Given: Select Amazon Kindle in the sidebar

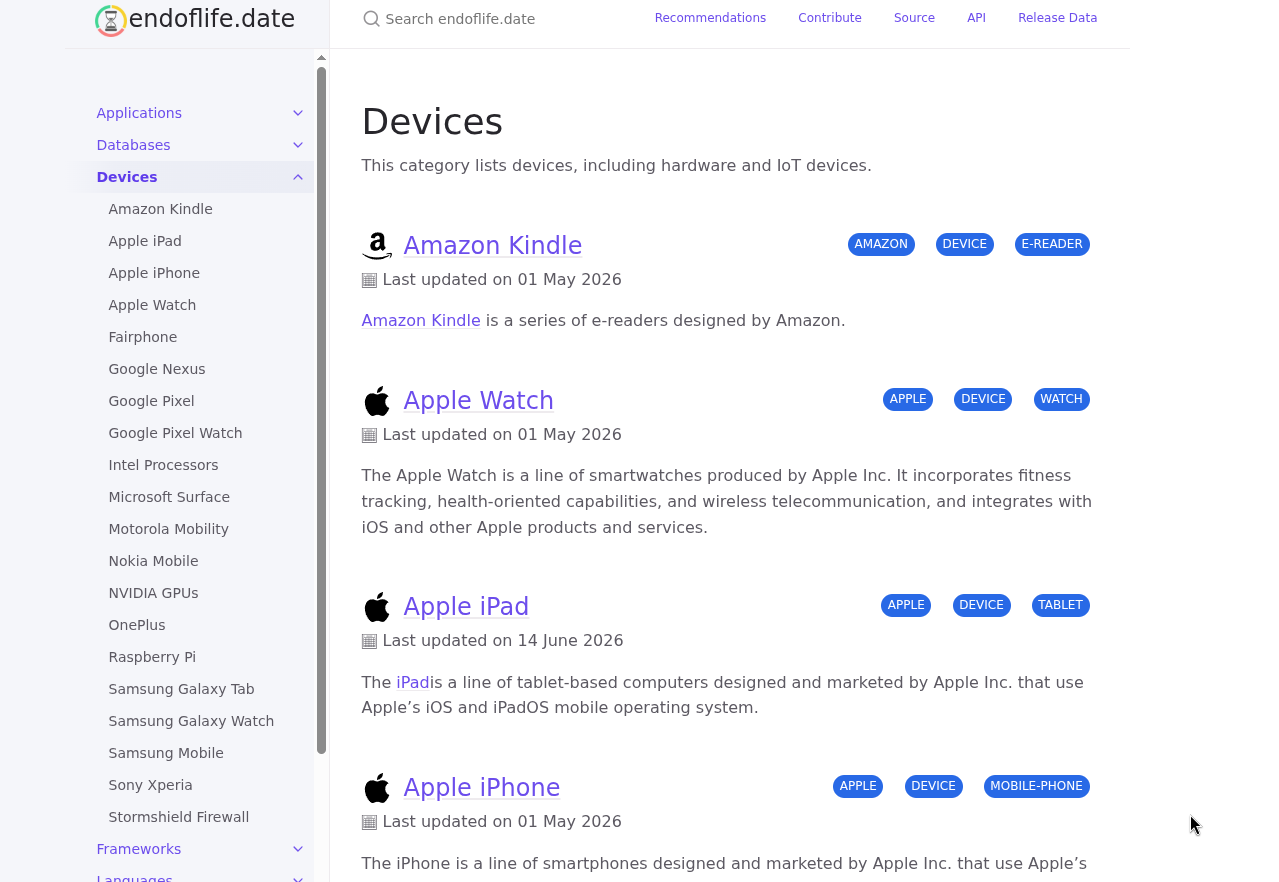Looking at the screenshot, I should [160, 209].
